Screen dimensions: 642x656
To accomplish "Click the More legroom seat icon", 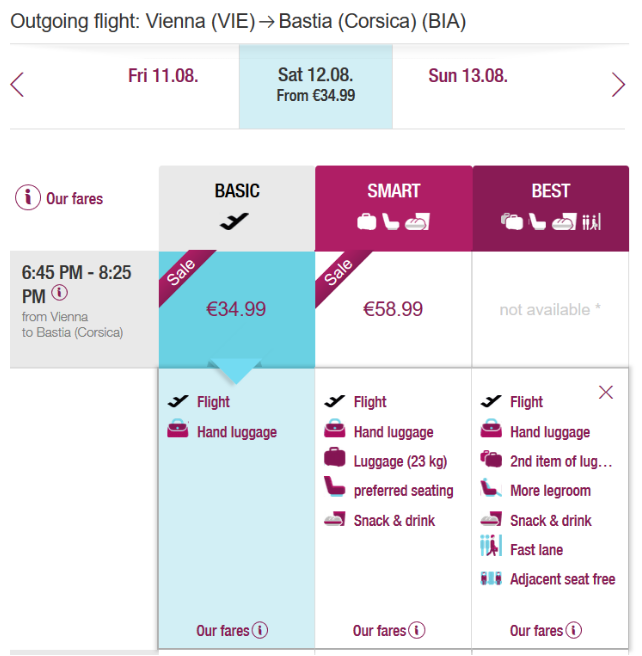I will pyautogui.click(x=491, y=488).
